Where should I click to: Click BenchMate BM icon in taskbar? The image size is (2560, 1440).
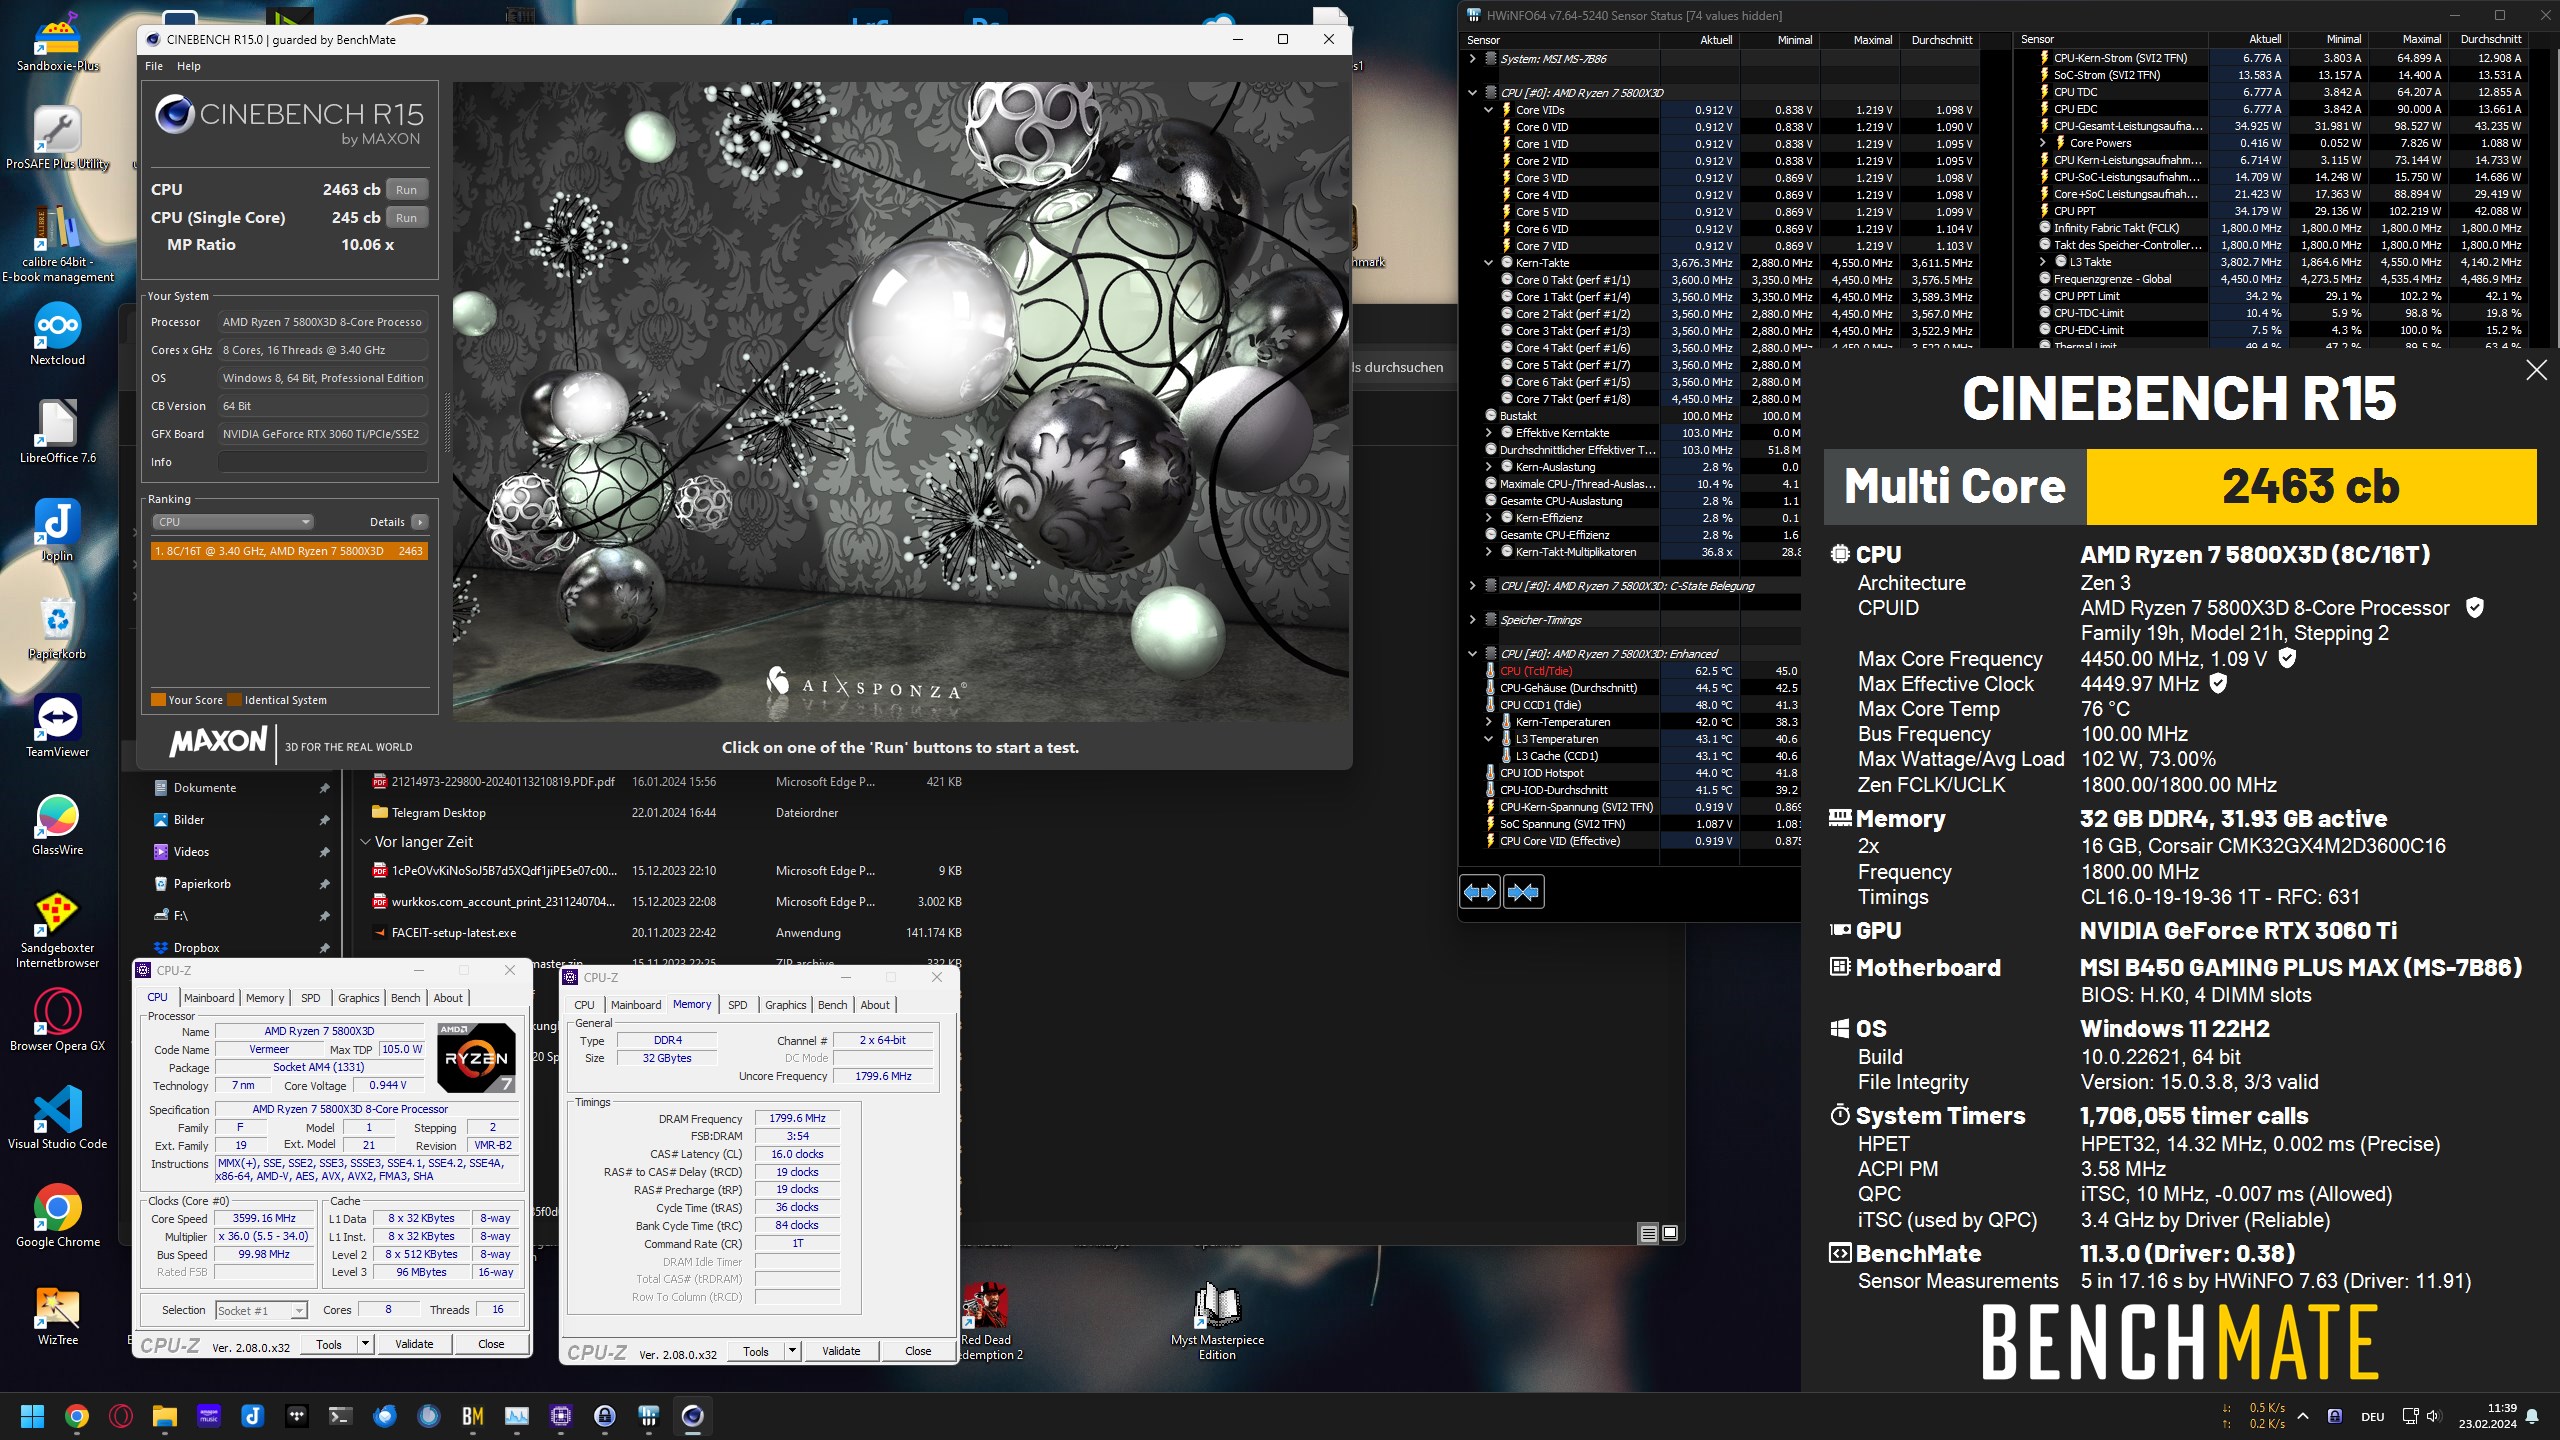(x=473, y=1416)
